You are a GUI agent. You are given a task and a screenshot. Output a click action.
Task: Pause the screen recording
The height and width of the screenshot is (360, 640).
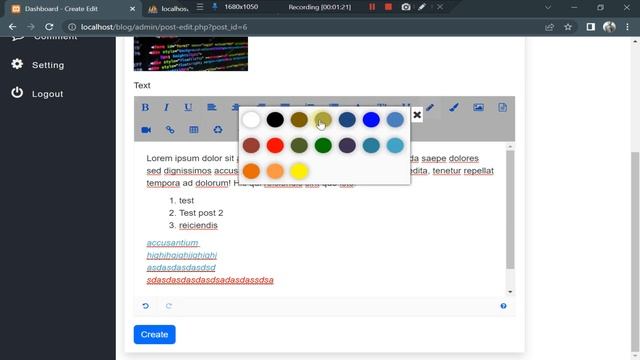372,7
